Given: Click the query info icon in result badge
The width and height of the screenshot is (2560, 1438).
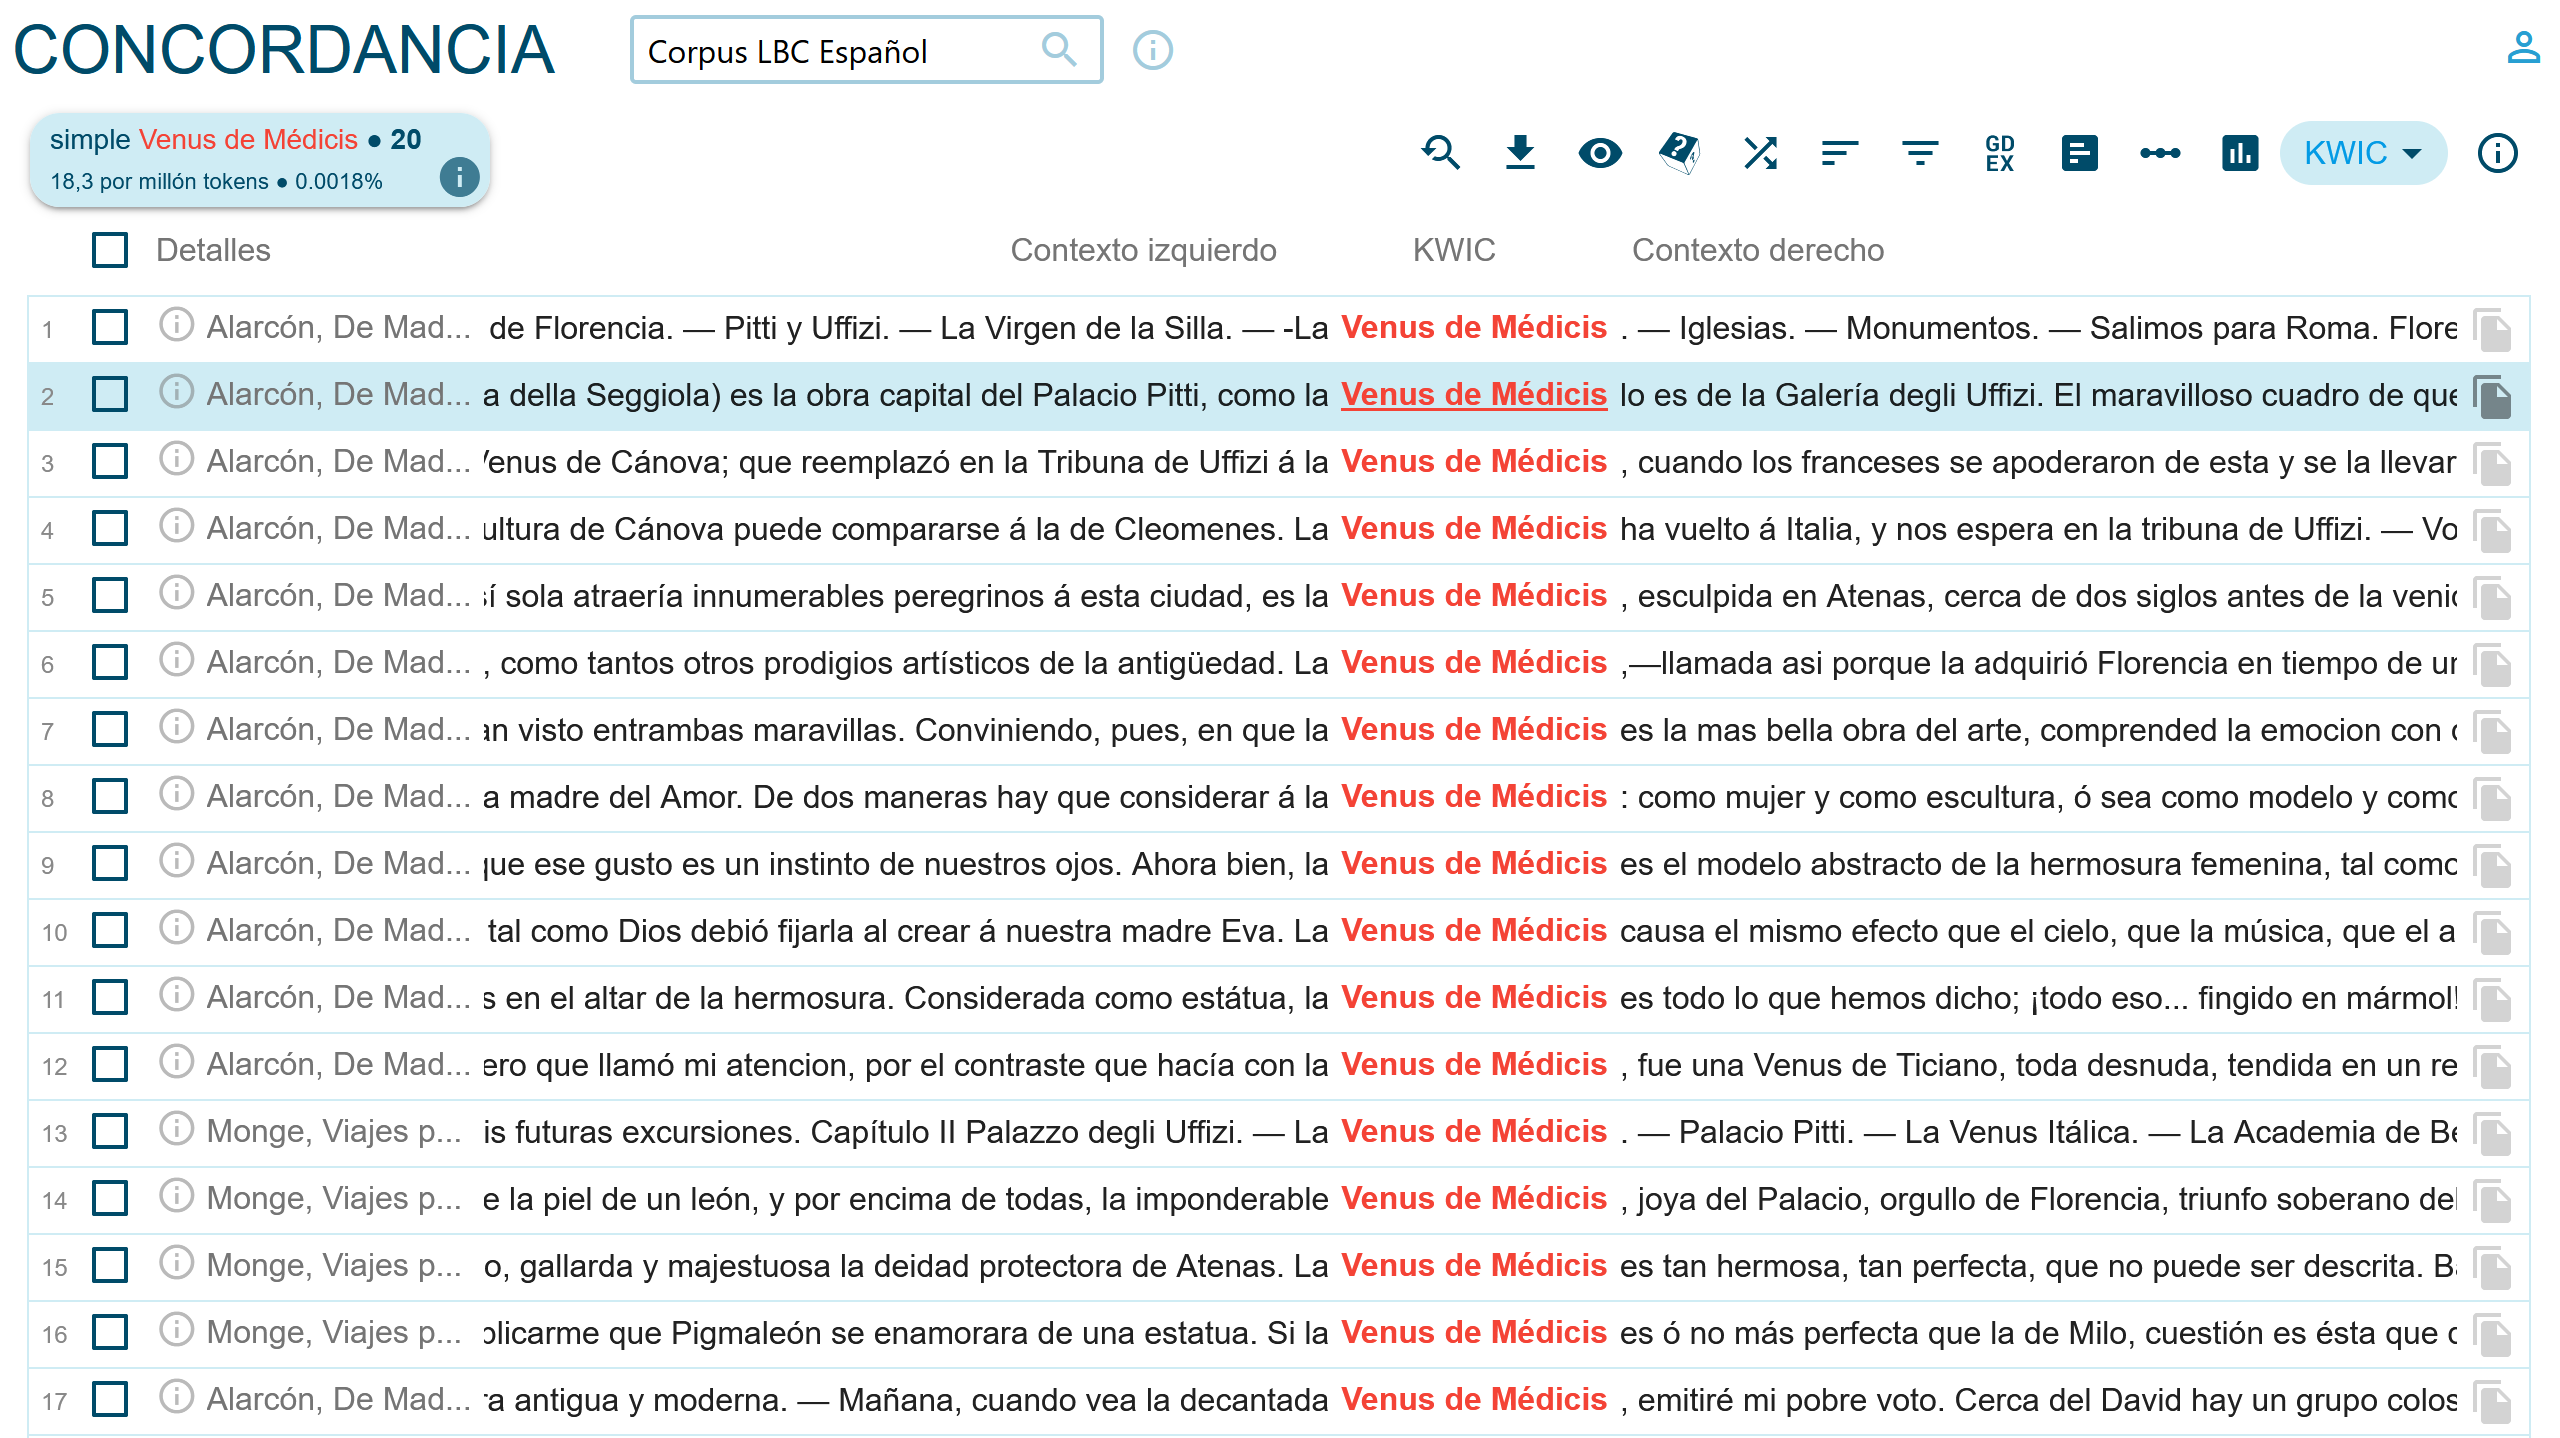Looking at the screenshot, I should 459,178.
